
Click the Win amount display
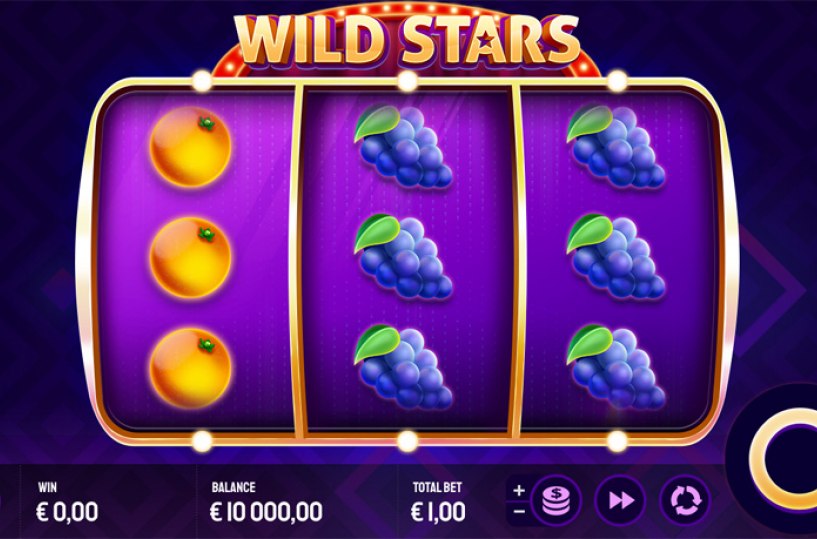tap(67, 512)
